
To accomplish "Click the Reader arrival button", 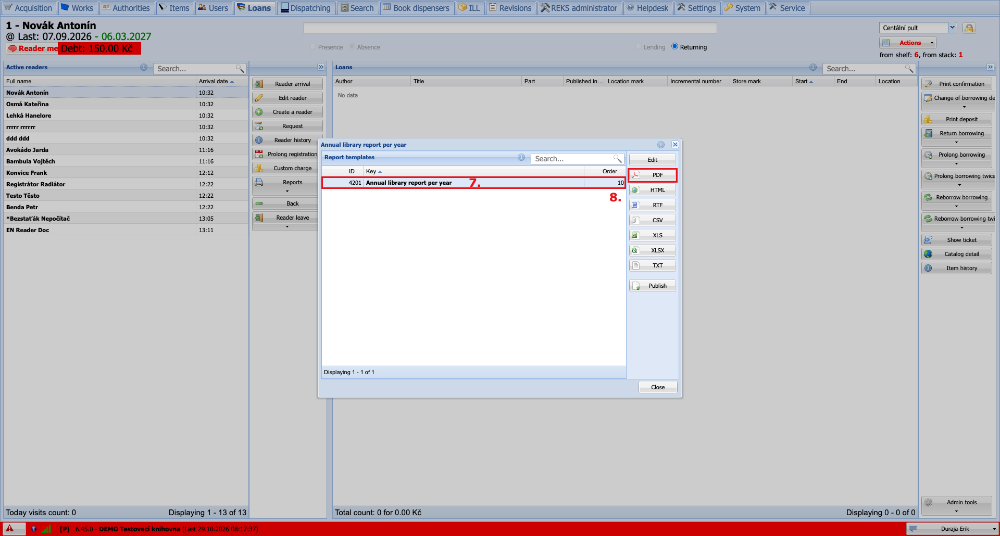I will click(287, 84).
